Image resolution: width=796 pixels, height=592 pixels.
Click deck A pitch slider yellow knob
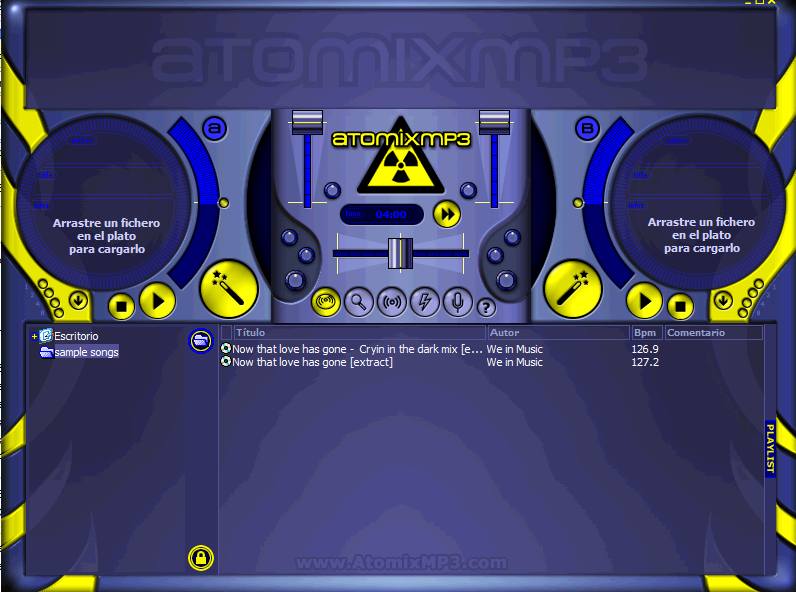tap(223, 203)
